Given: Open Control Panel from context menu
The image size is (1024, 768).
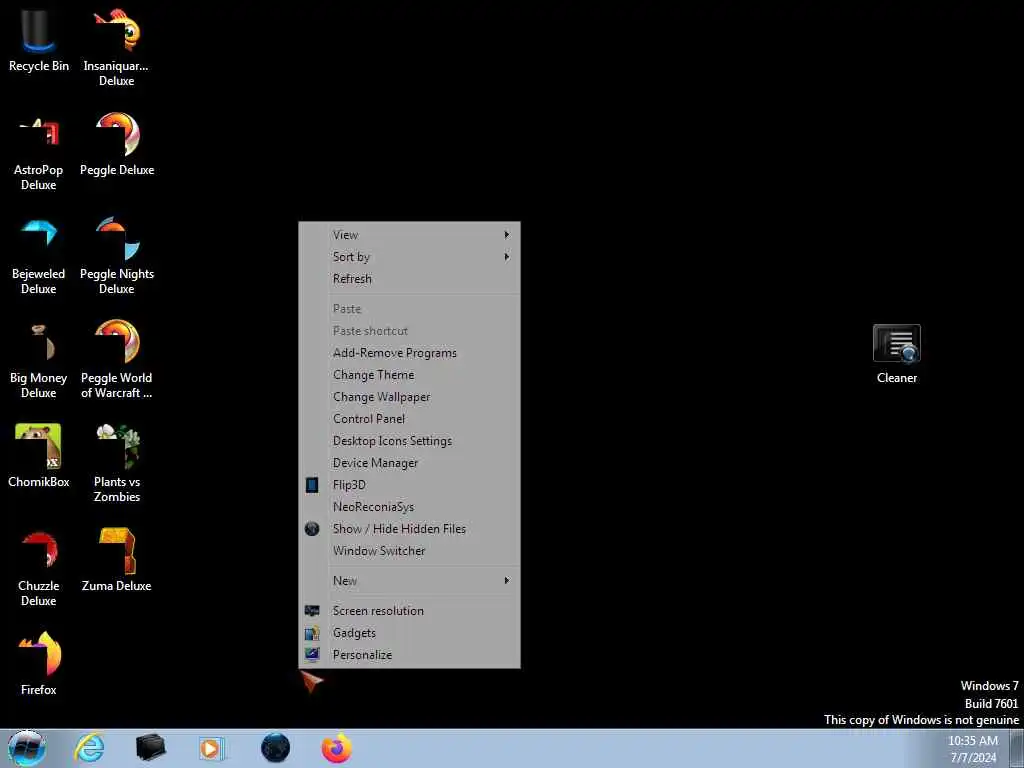Looking at the screenshot, I should point(409,419).
